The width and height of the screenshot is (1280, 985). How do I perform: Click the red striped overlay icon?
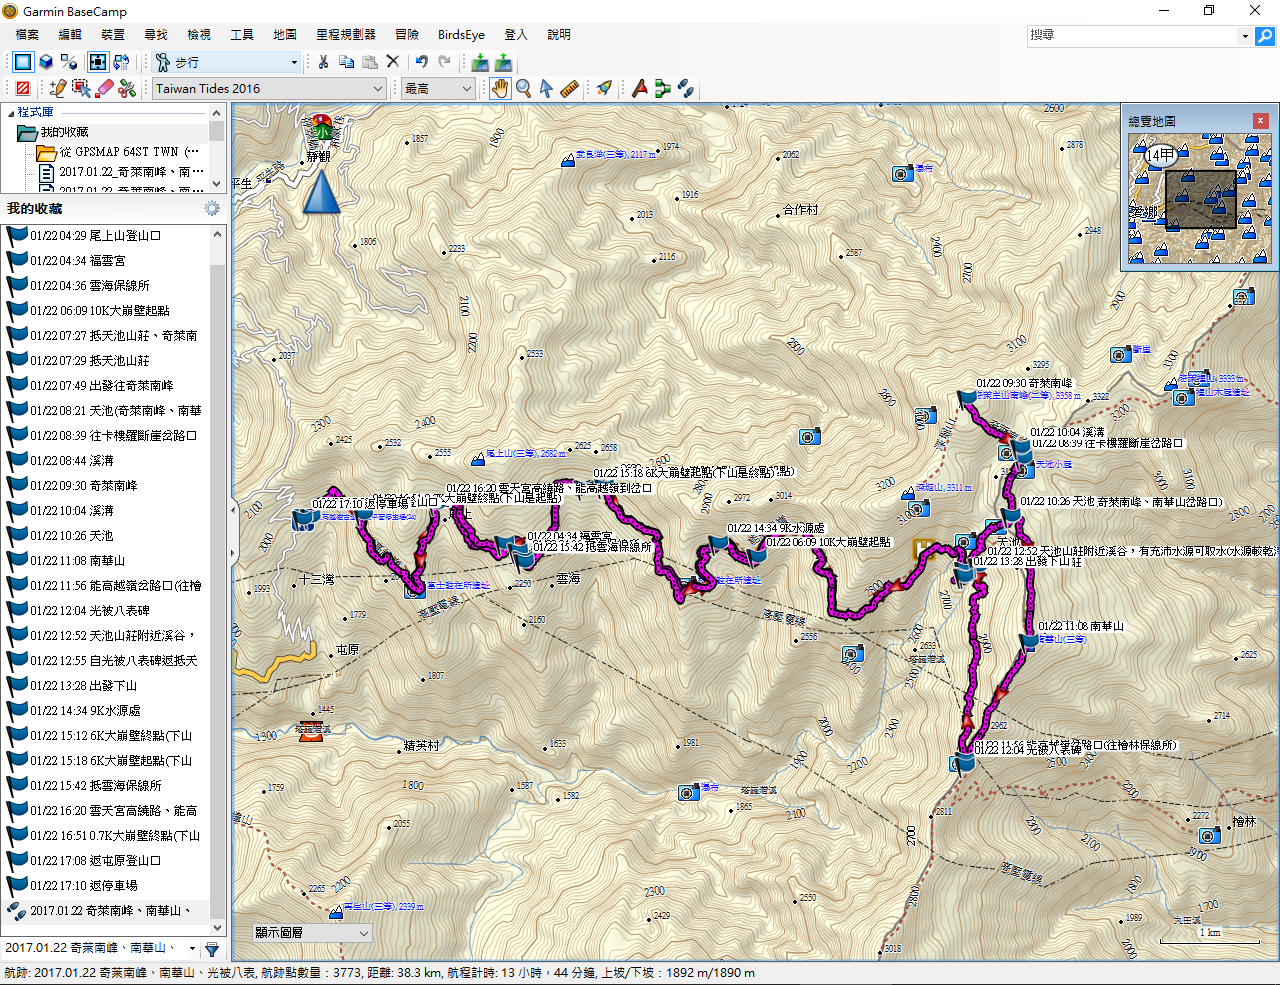pyautogui.click(x=23, y=88)
